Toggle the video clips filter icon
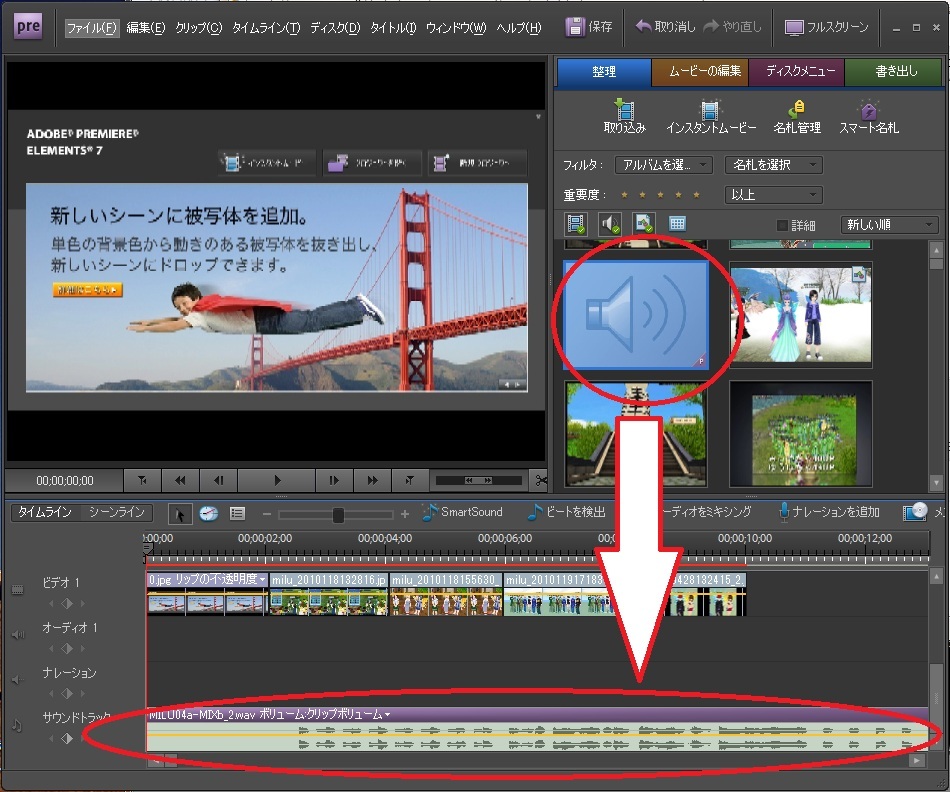 pos(575,224)
